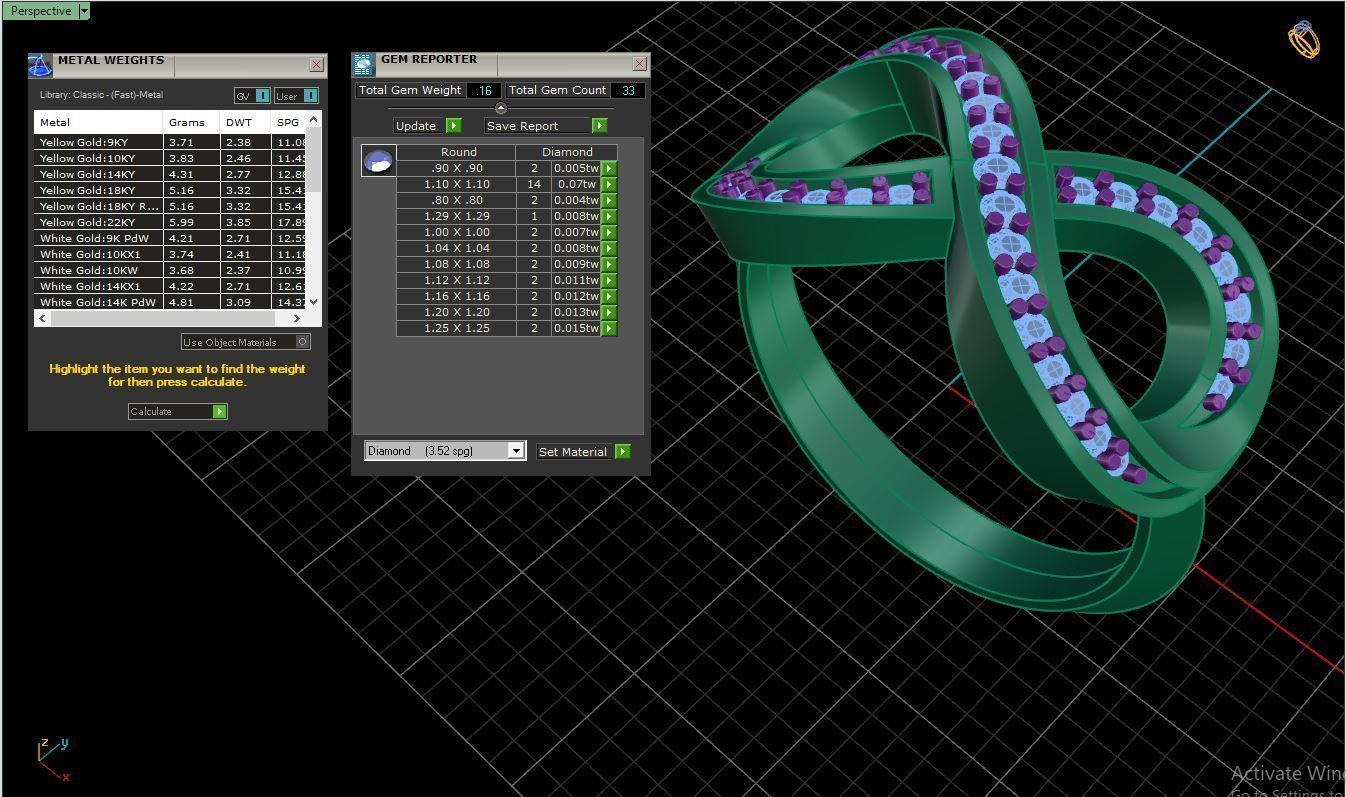This screenshot has height=797, width=1346.
Task: Select the White Gold:9K PdW row
Action: (170, 238)
